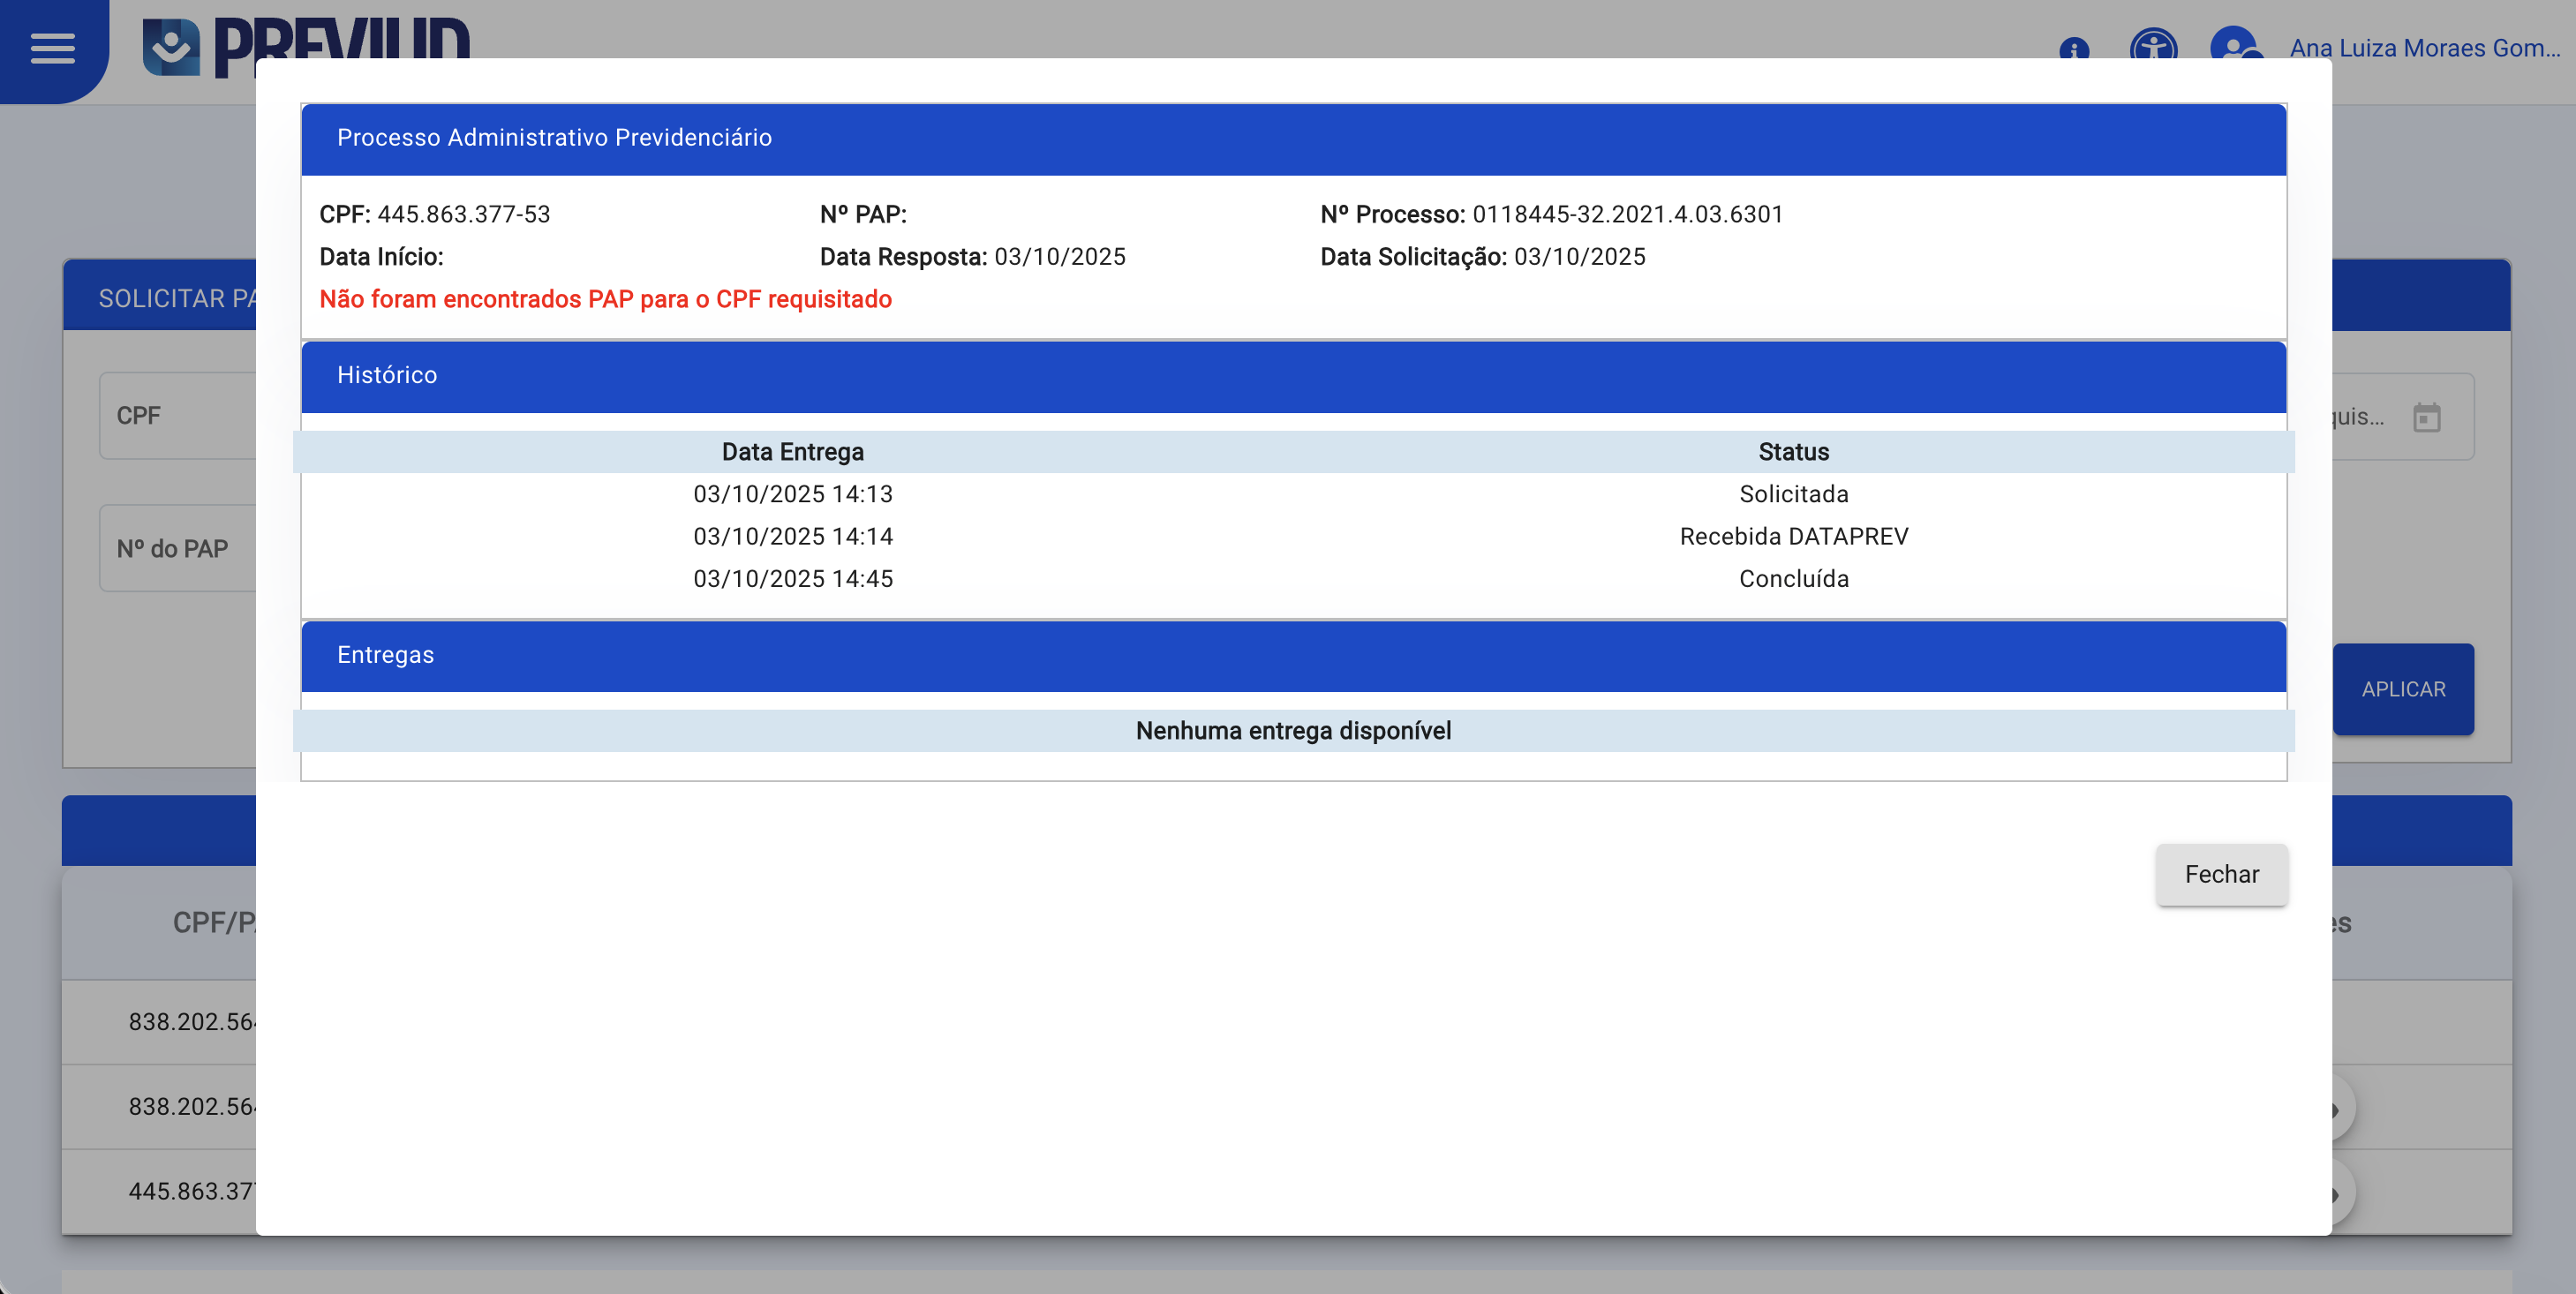Open the hamburger navigation menu
2576x1294 pixels.
(x=52, y=47)
